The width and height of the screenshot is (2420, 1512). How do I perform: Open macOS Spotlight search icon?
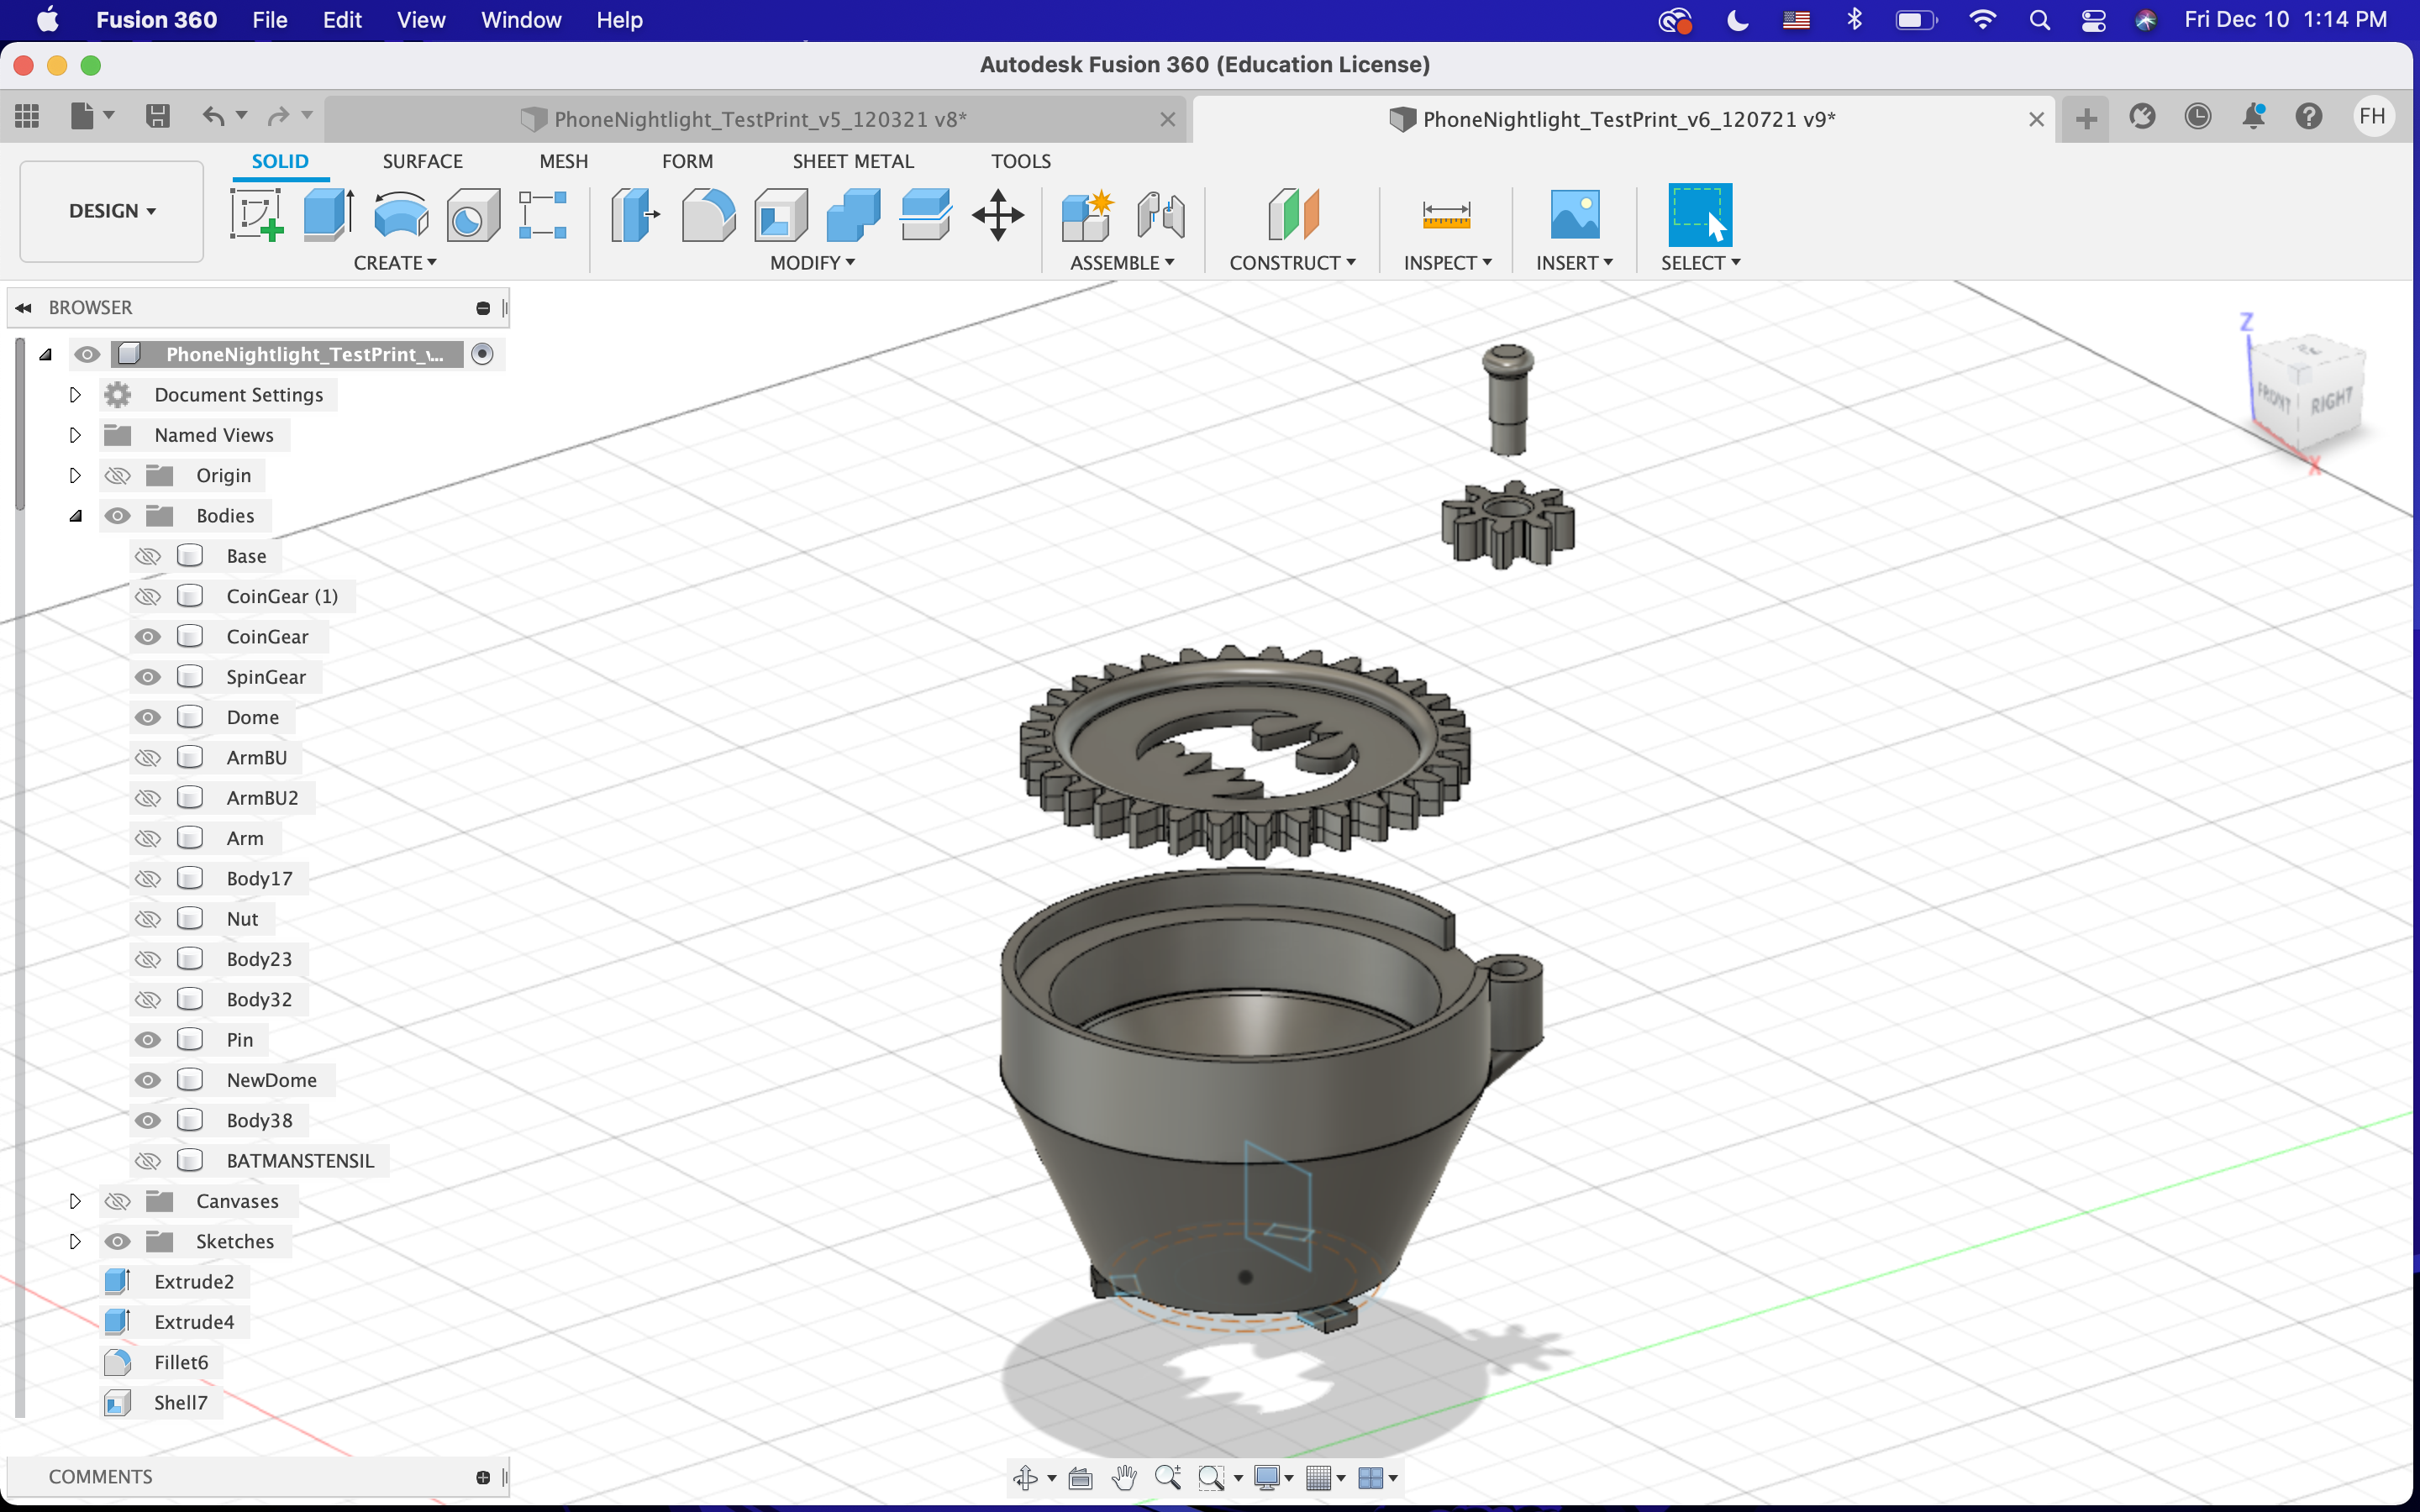[2039, 20]
